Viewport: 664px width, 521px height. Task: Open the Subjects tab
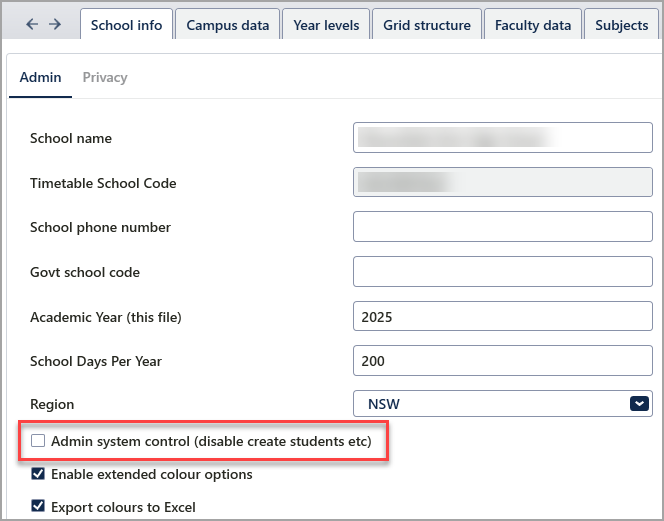click(x=621, y=25)
